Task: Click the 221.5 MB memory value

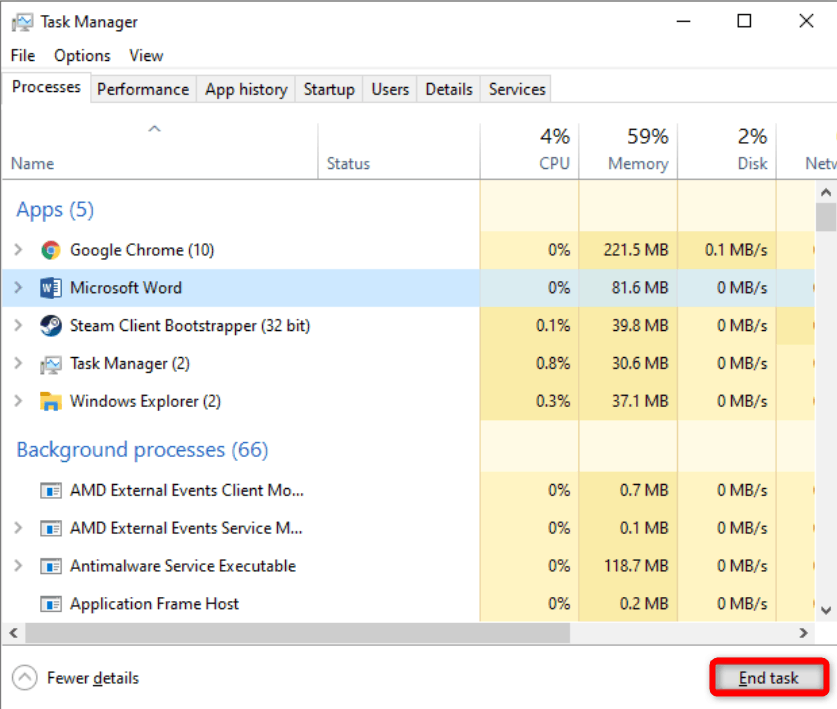Action: [x=636, y=250]
